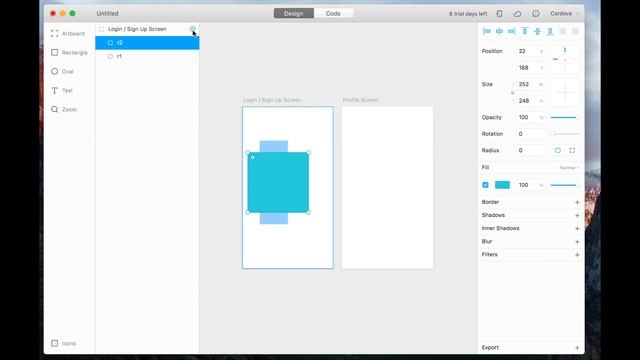Select the Artboard tool
Image resolution: width=640 pixels, height=360 pixels.
coord(68,33)
